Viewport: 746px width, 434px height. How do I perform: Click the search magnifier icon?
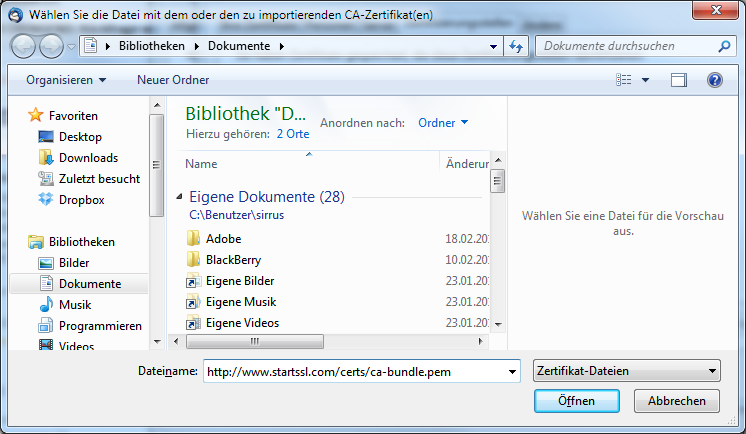coord(724,46)
